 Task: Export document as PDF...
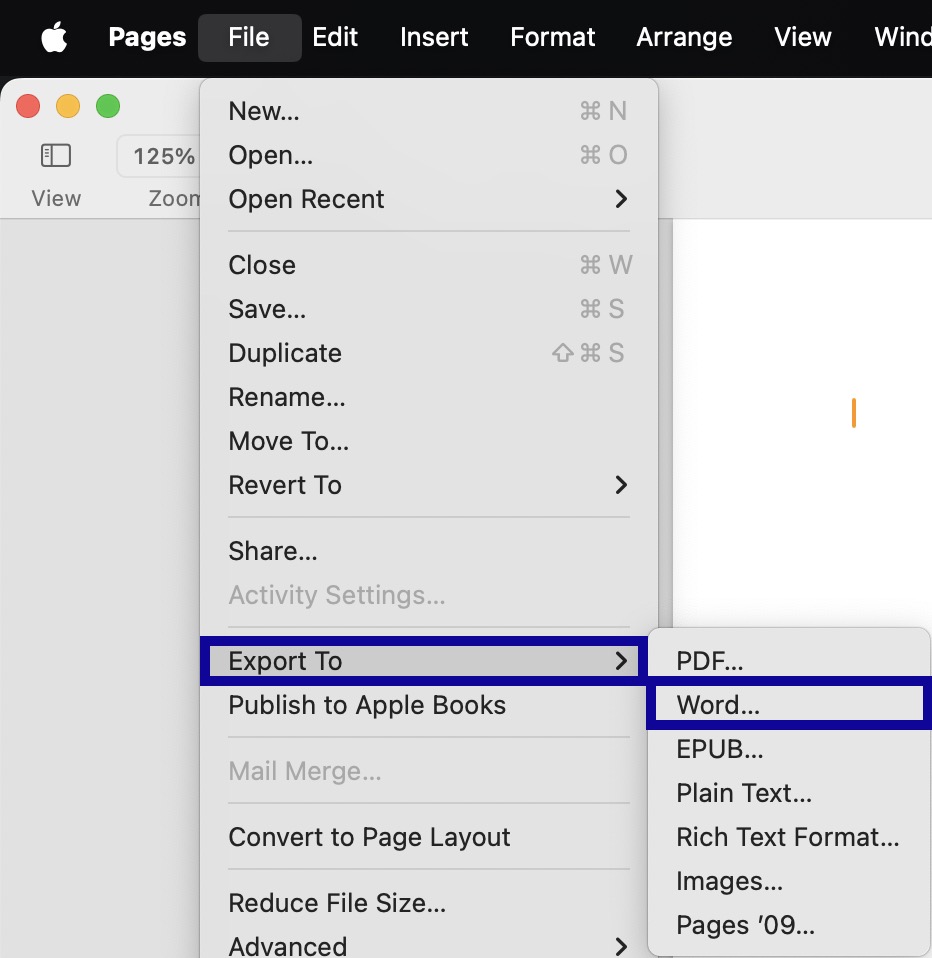pyautogui.click(x=789, y=661)
